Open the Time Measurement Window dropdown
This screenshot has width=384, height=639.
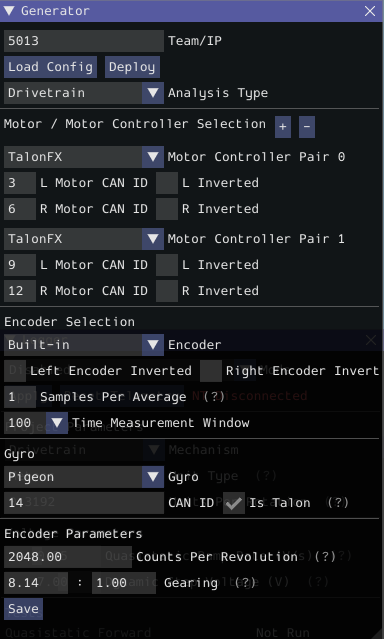coord(36,423)
